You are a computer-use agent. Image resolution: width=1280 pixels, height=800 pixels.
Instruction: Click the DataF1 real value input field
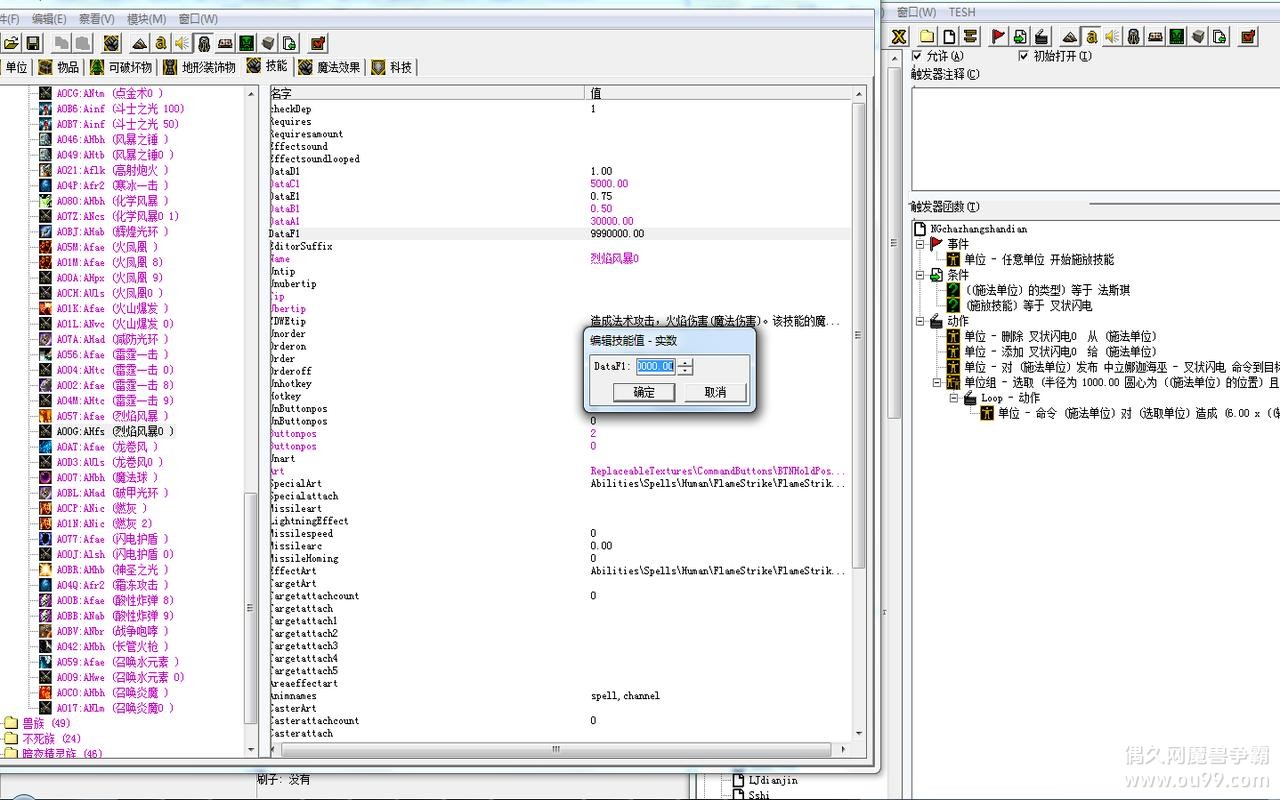tap(656, 366)
